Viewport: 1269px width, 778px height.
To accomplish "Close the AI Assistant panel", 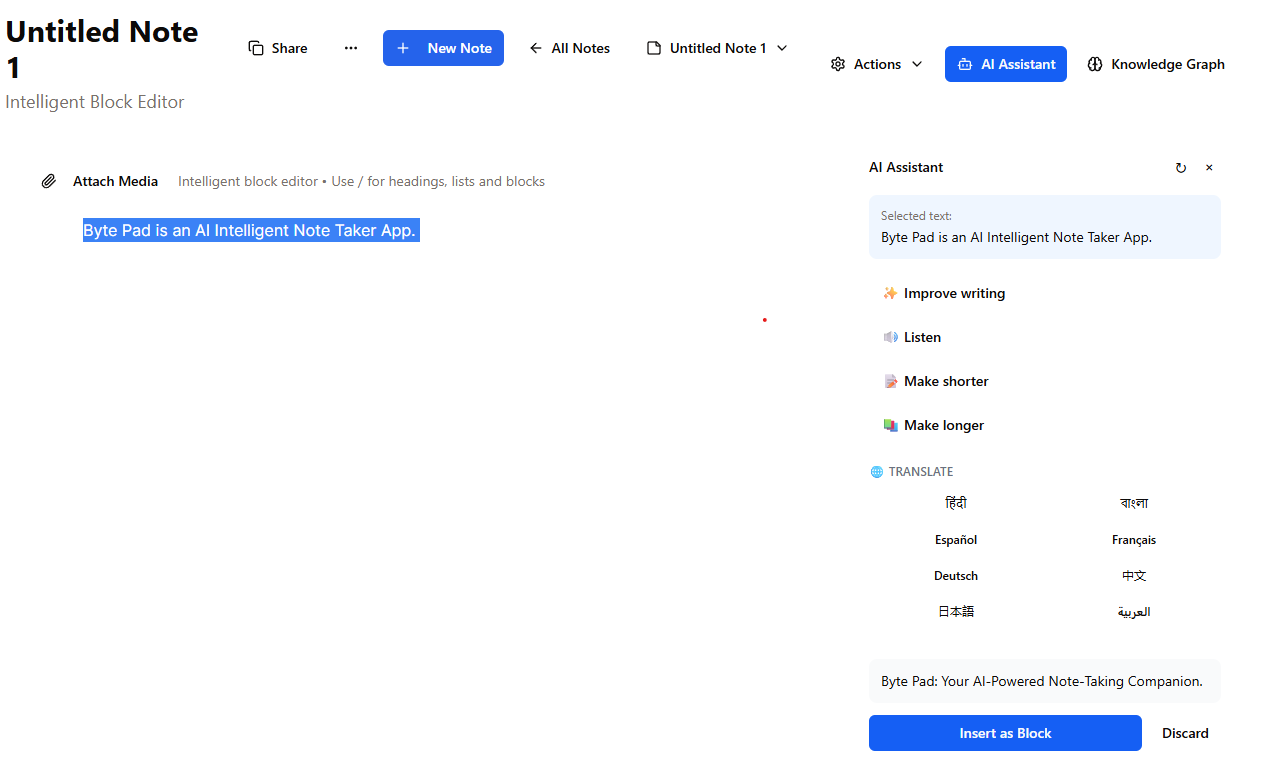I will 1209,168.
